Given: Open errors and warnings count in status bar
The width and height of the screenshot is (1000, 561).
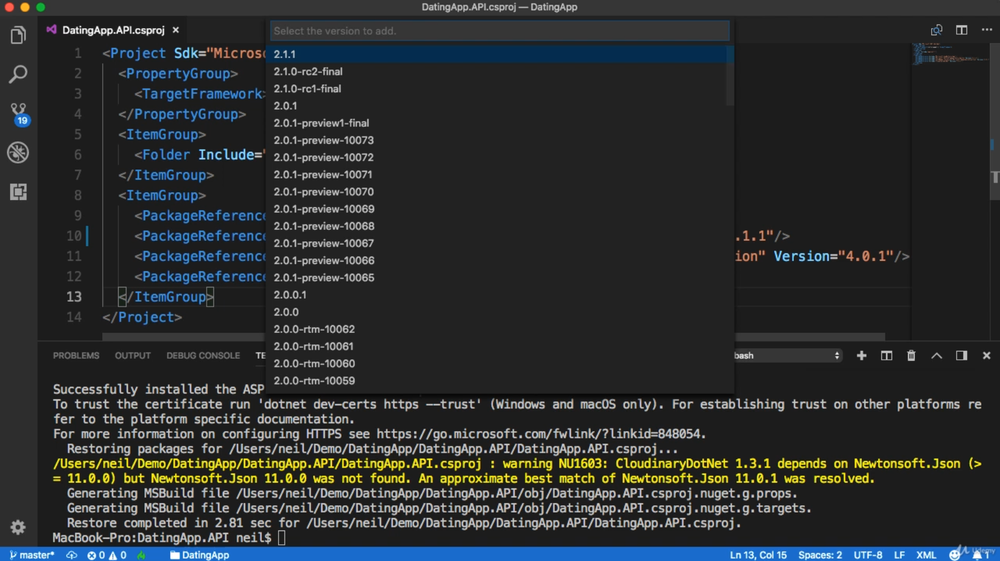Looking at the screenshot, I should [107, 555].
